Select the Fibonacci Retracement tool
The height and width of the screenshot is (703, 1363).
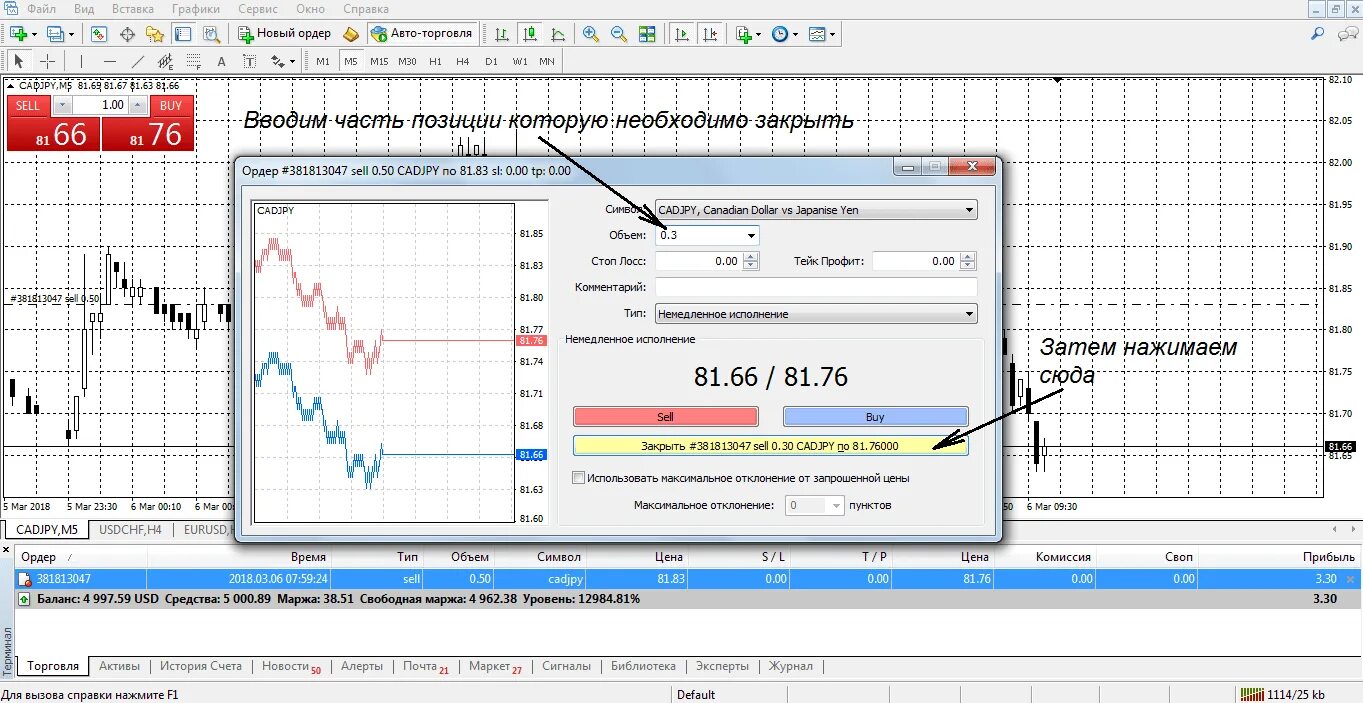click(193, 61)
